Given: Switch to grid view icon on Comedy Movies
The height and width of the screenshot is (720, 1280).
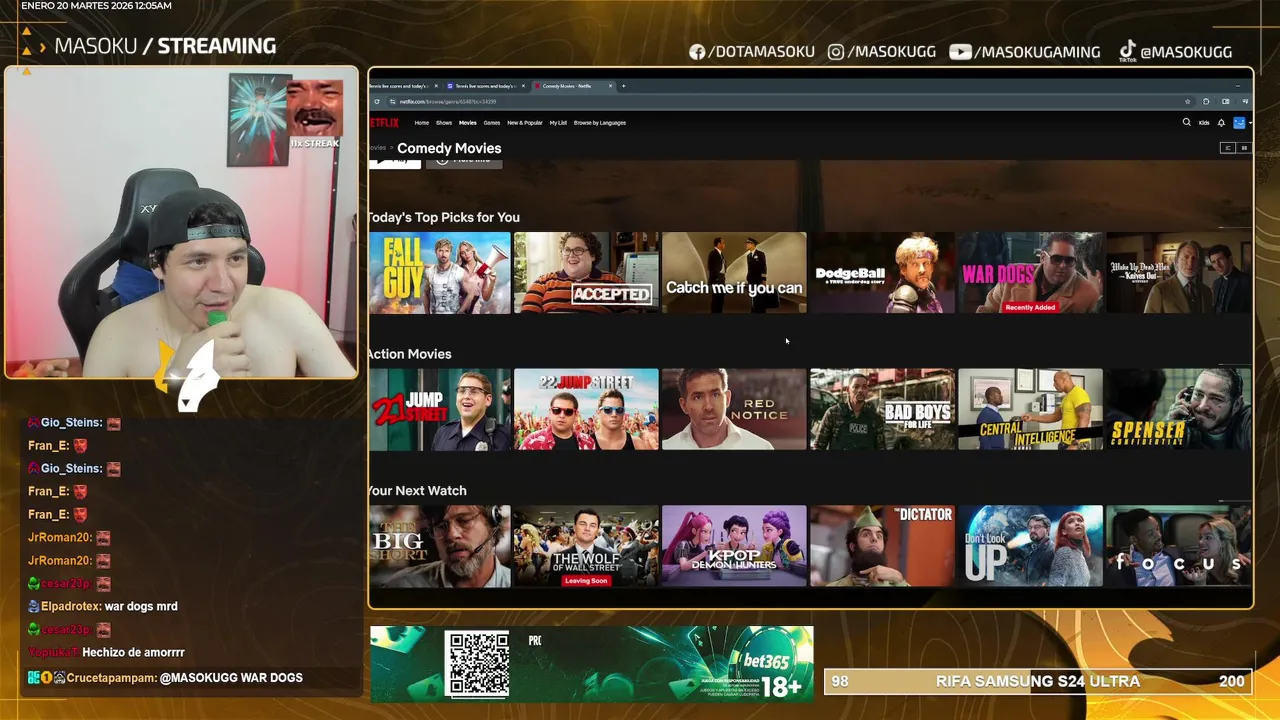Looking at the screenshot, I should pos(1244,148).
